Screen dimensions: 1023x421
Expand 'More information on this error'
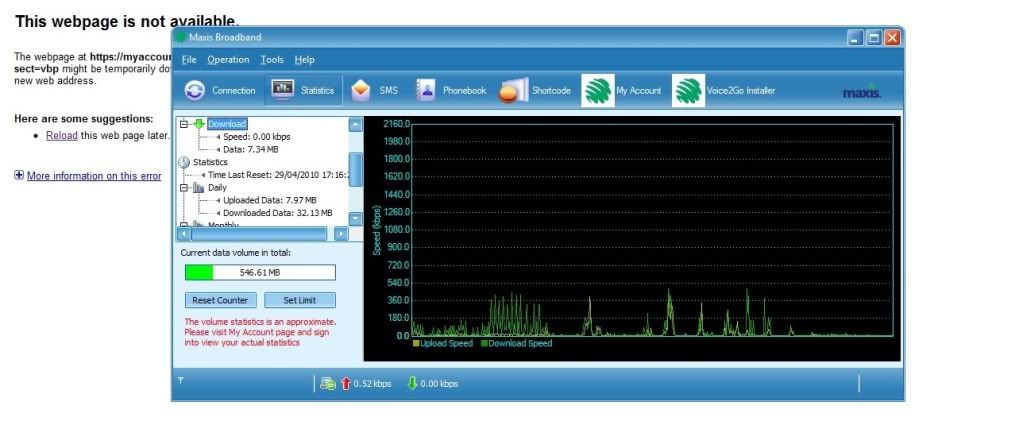(19, 176)
